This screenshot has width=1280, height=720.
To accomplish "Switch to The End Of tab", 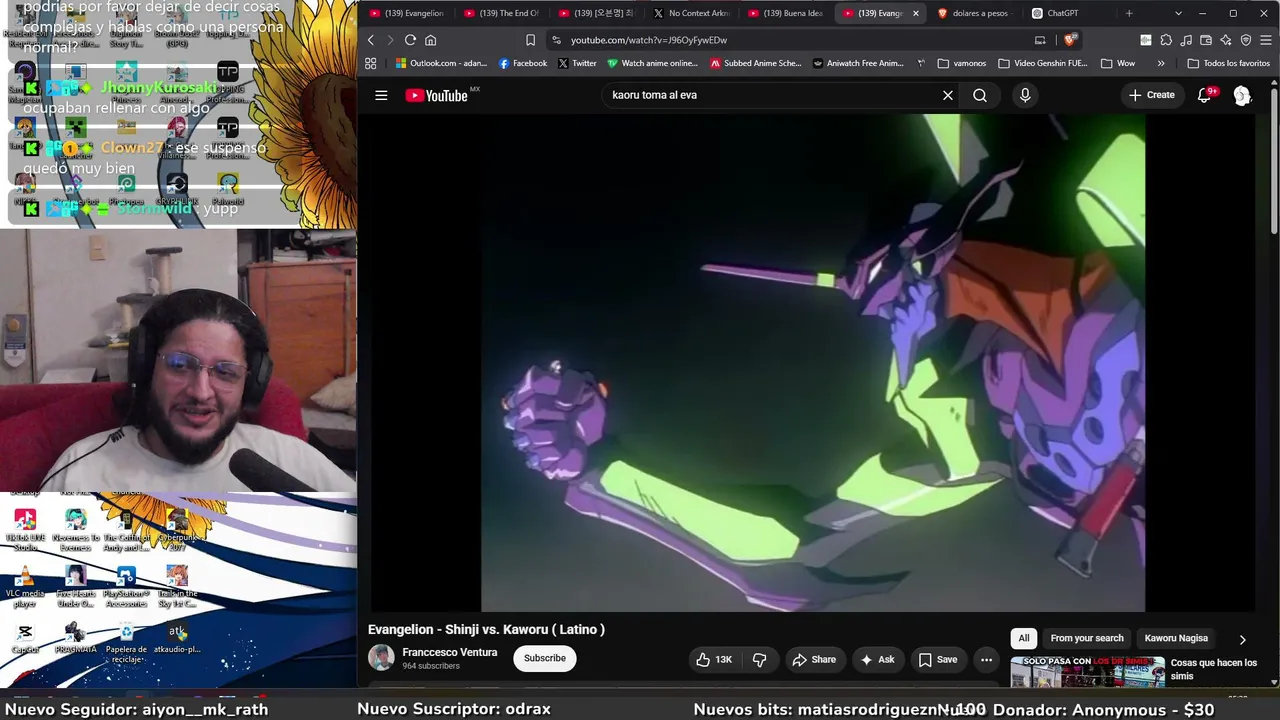I will coord(502,13).
